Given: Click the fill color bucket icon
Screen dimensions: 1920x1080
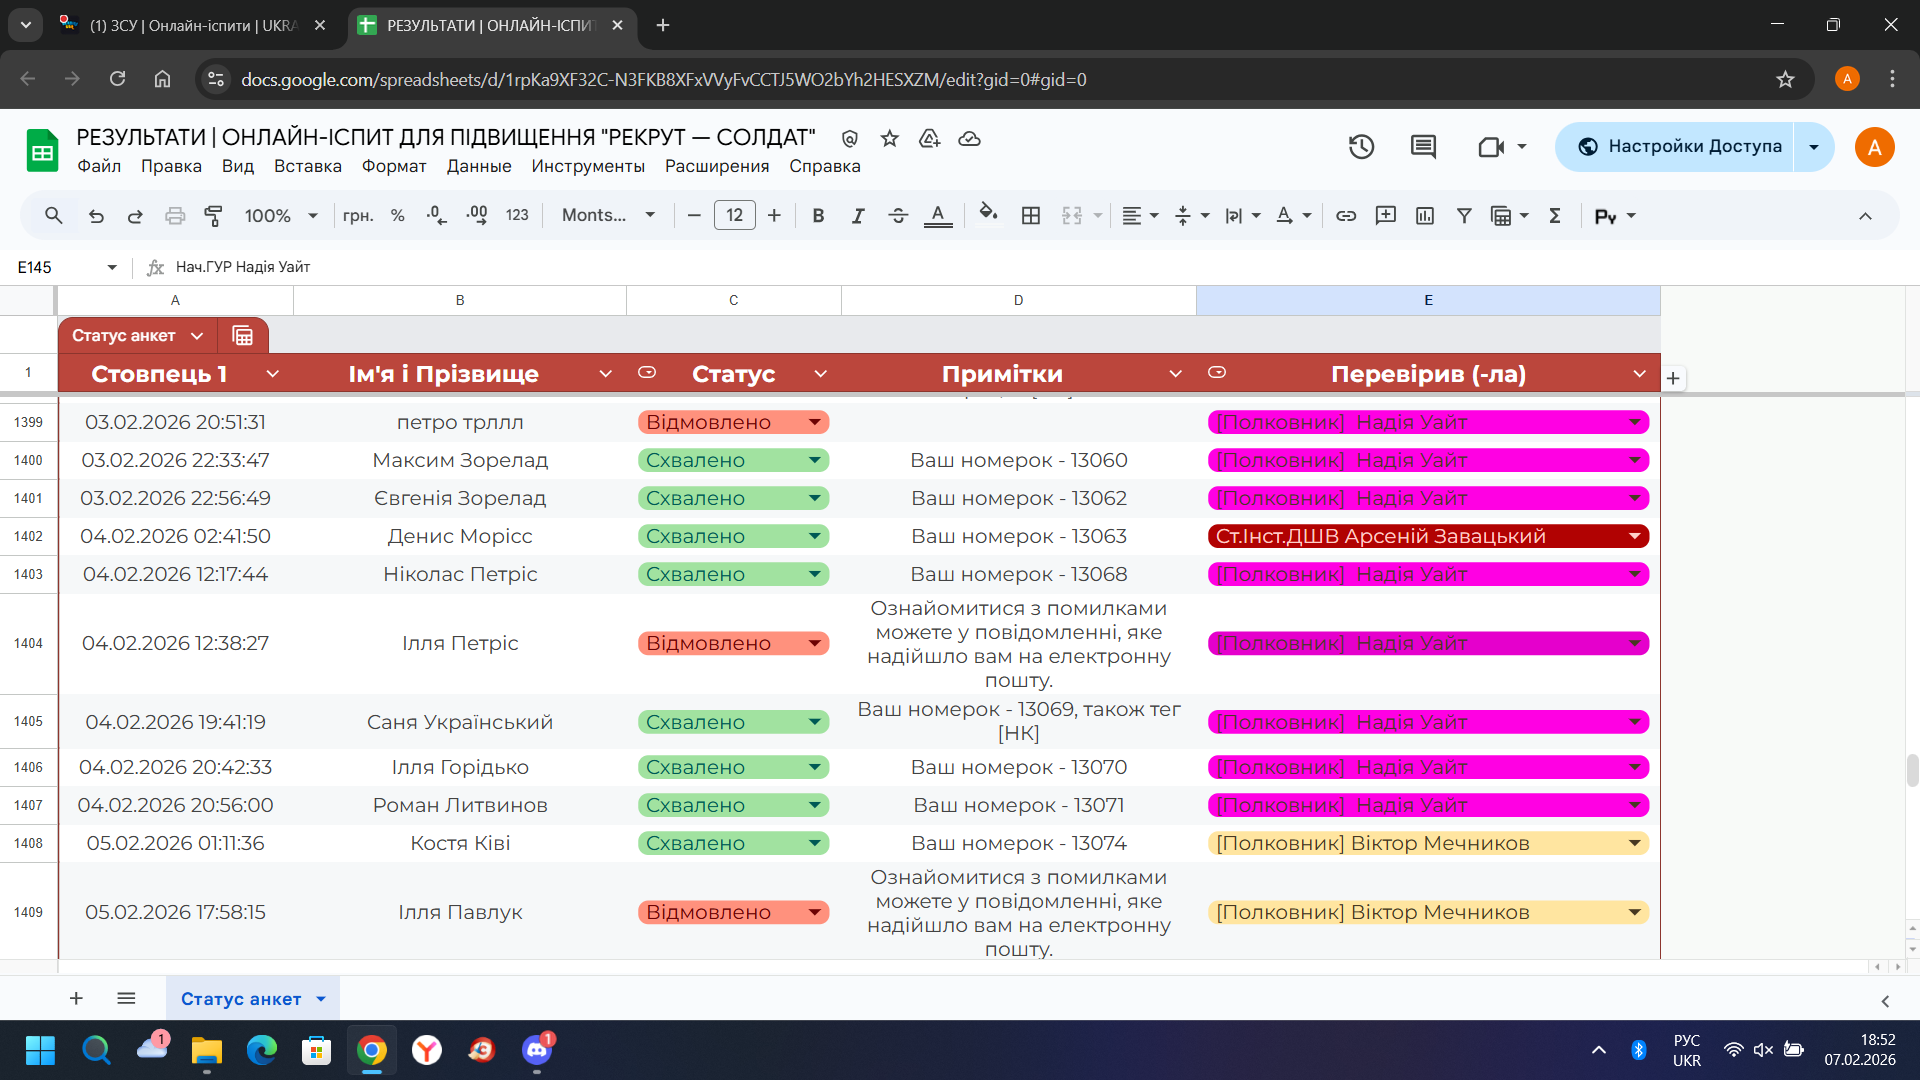Looking at the screenshot, I should click(x=988, y=214).
